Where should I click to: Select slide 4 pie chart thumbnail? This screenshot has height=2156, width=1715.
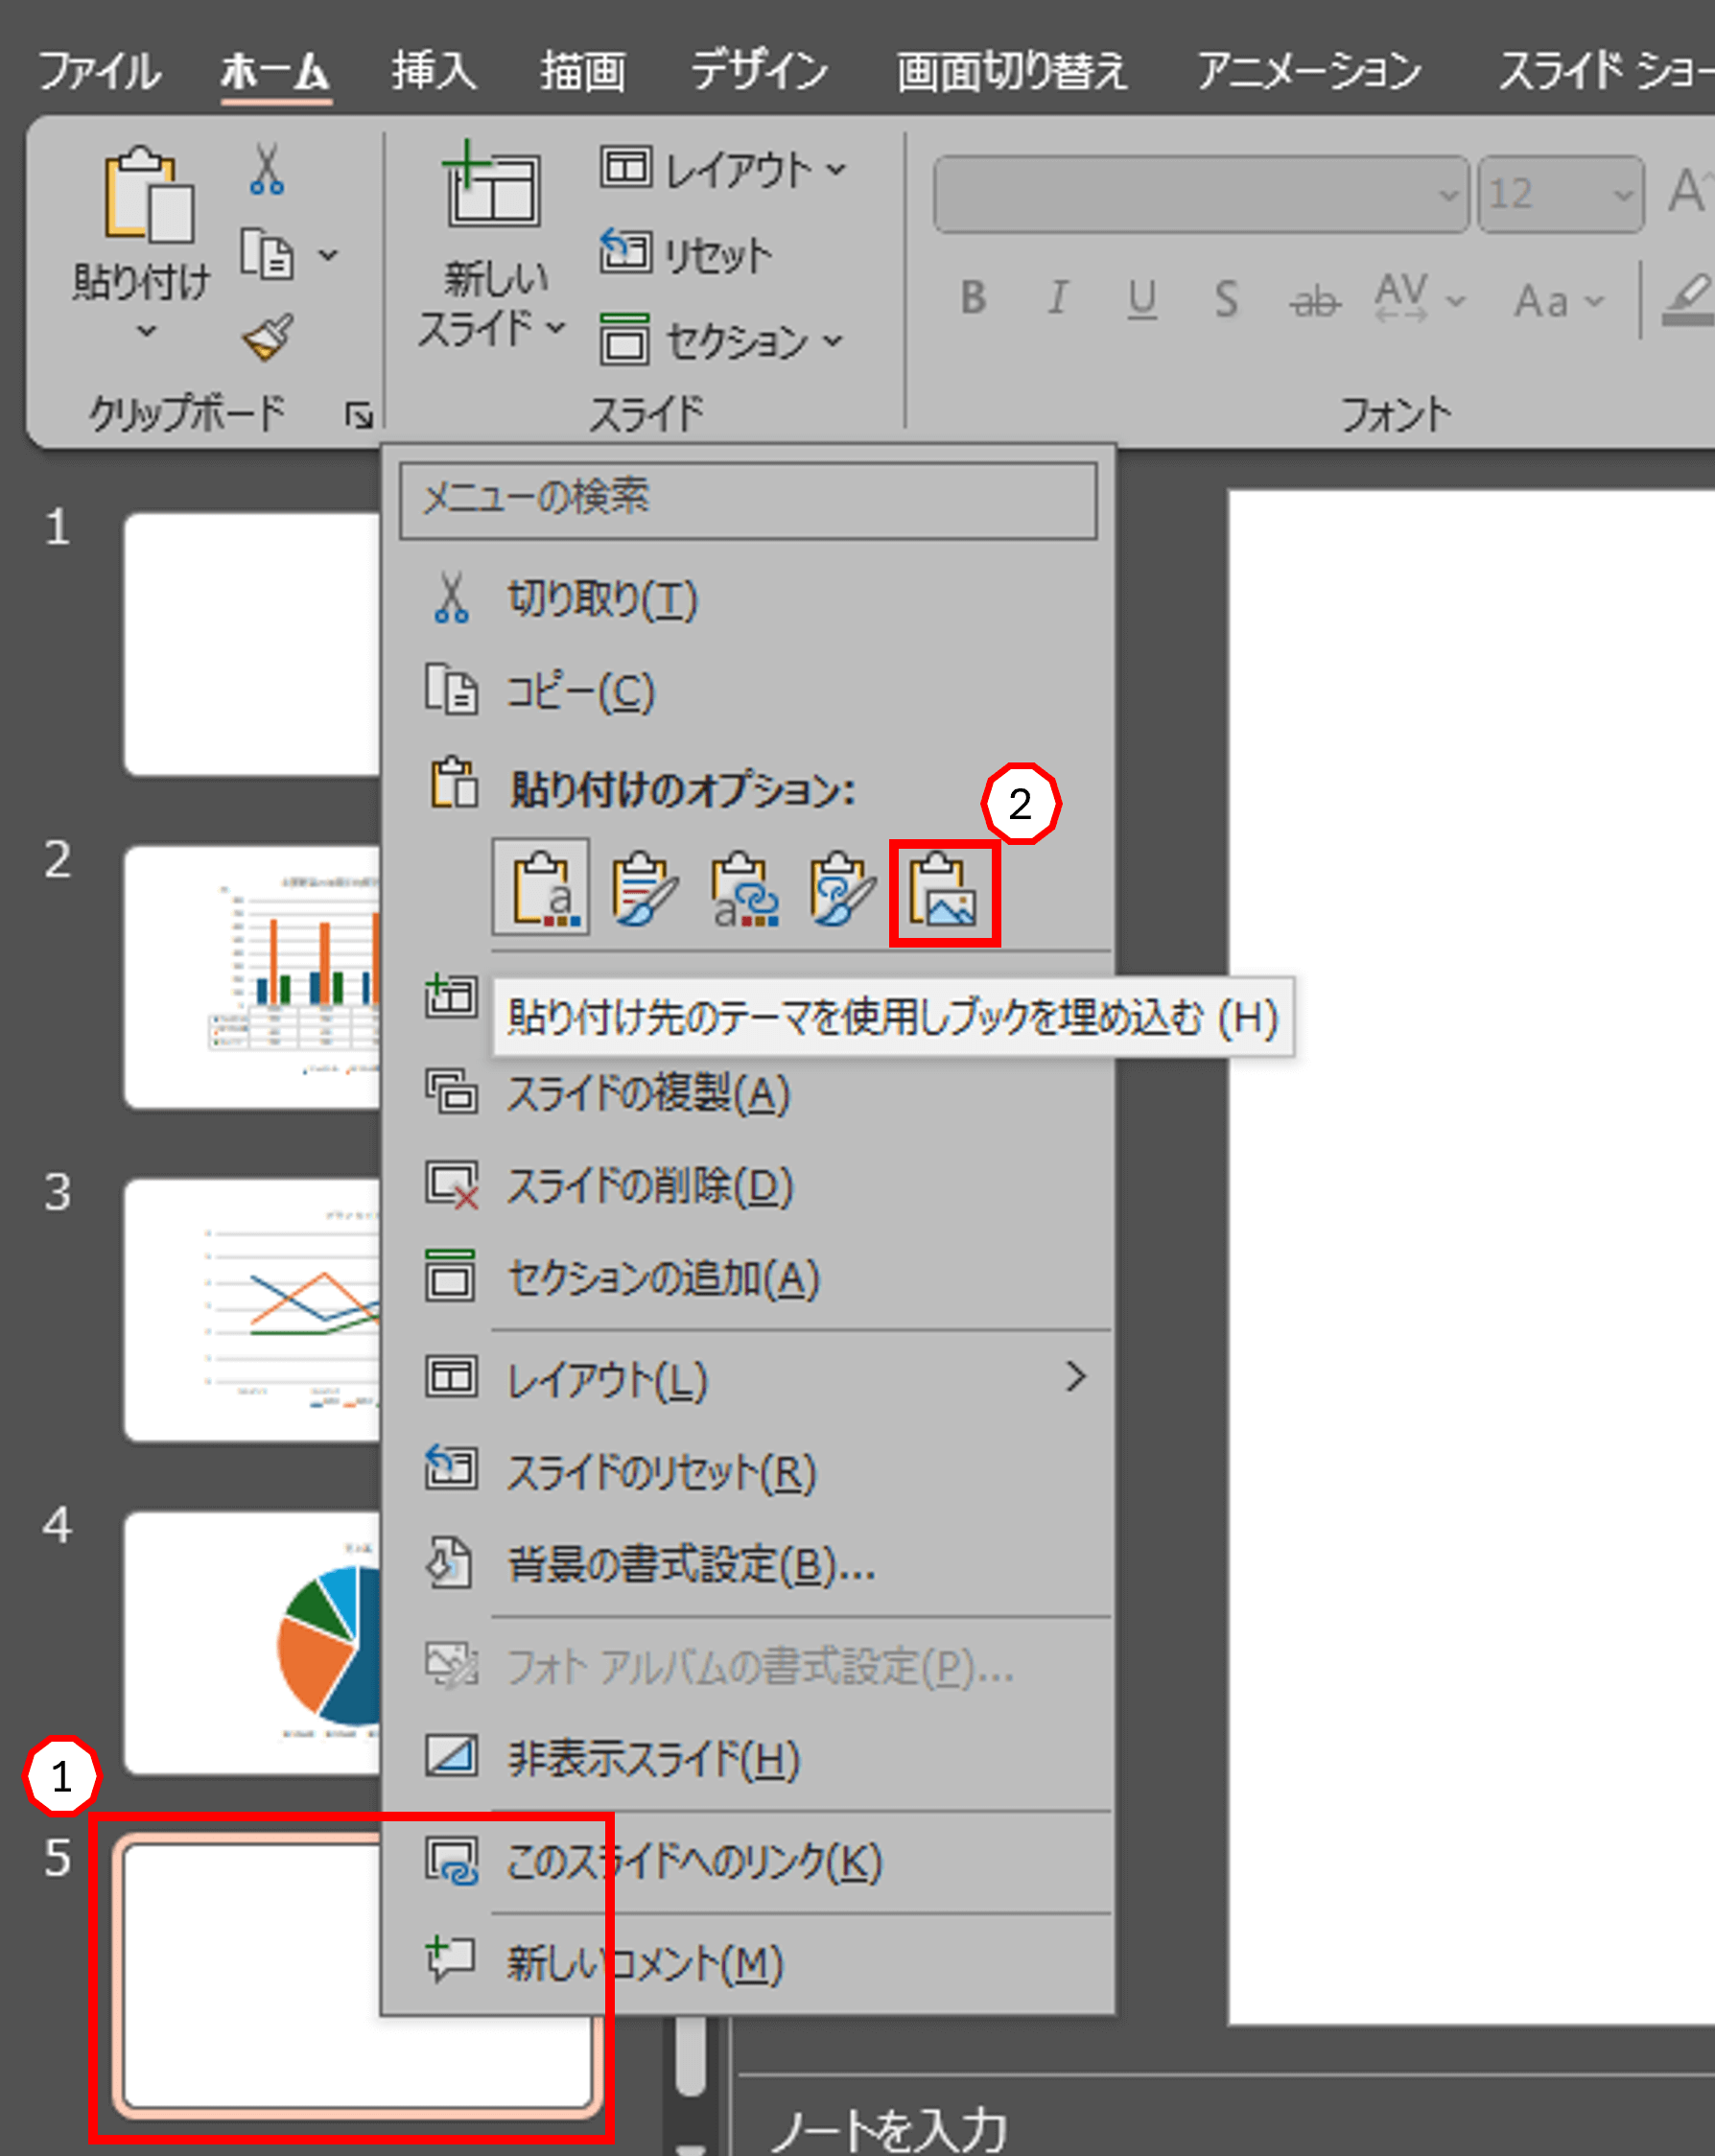tap(252, 1642)
